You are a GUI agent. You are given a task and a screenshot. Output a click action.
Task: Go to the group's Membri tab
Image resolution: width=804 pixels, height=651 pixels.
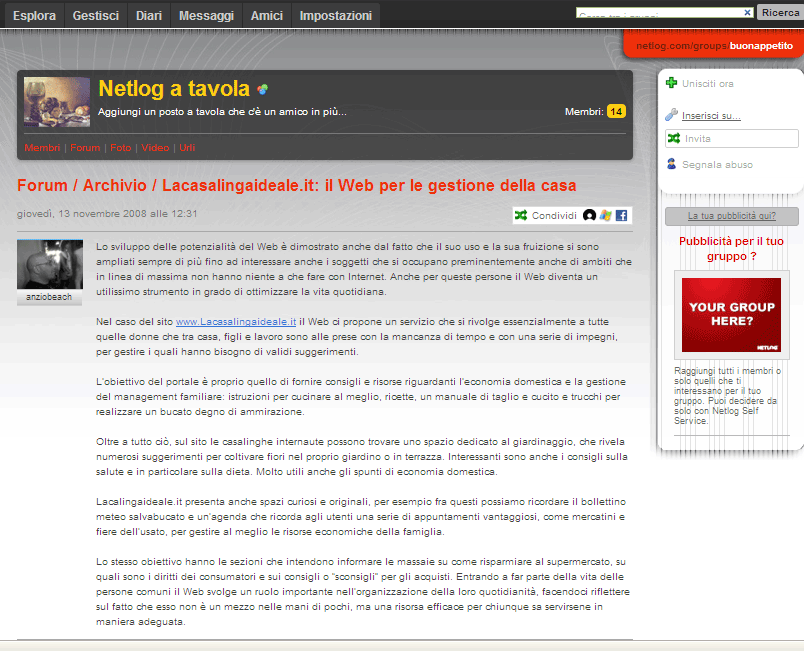42,148
